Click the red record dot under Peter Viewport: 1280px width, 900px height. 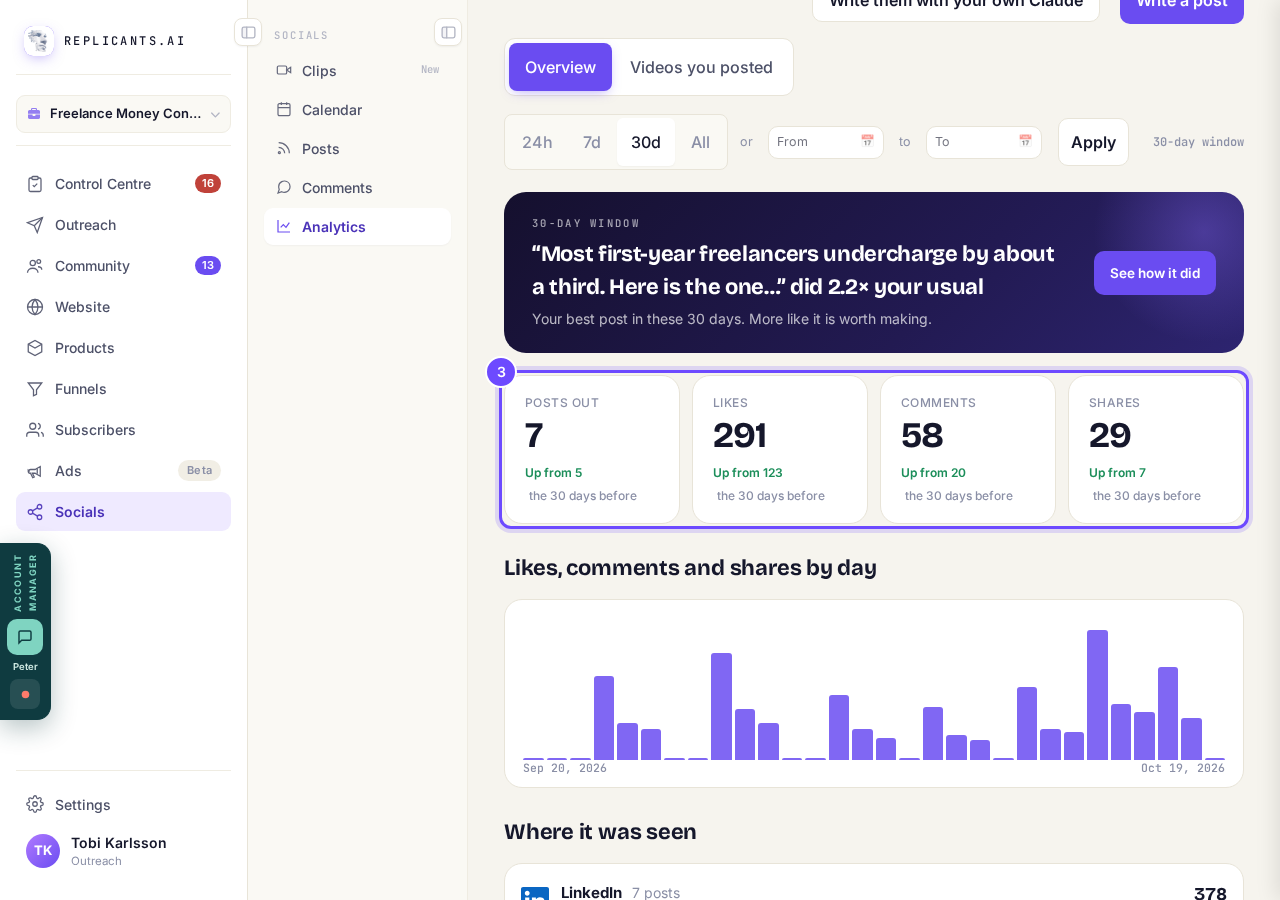click(x=25, y=694)
